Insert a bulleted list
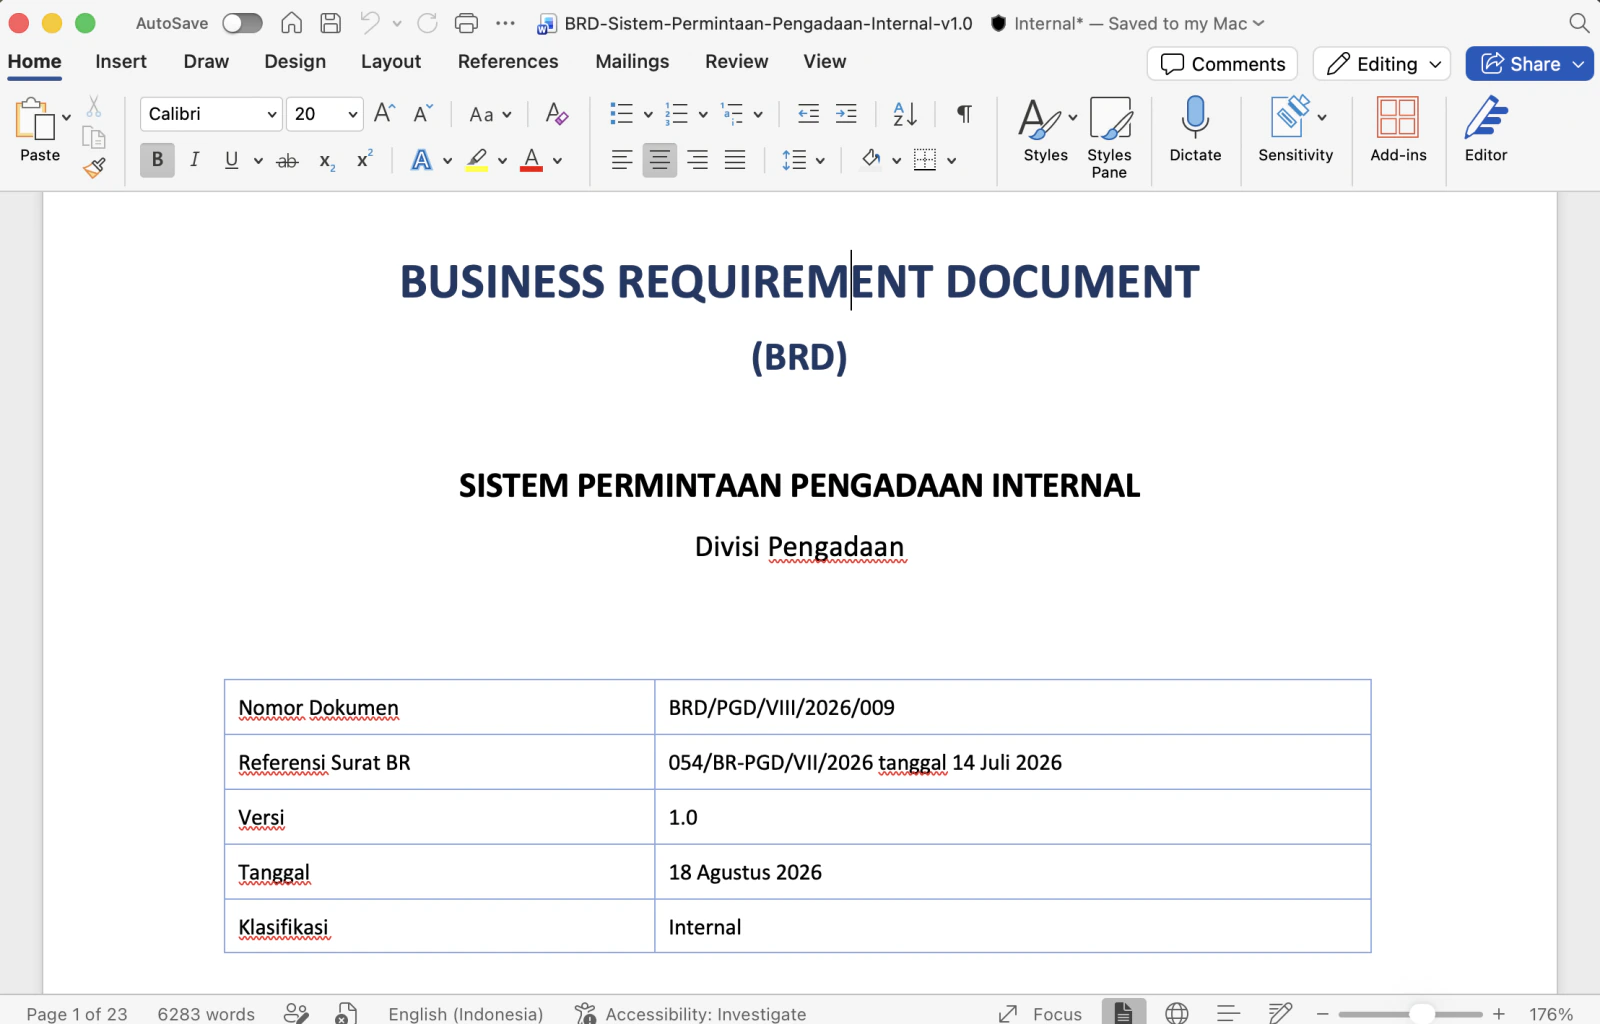This screenshot has width=1600, height=1024. click(622, 114)
